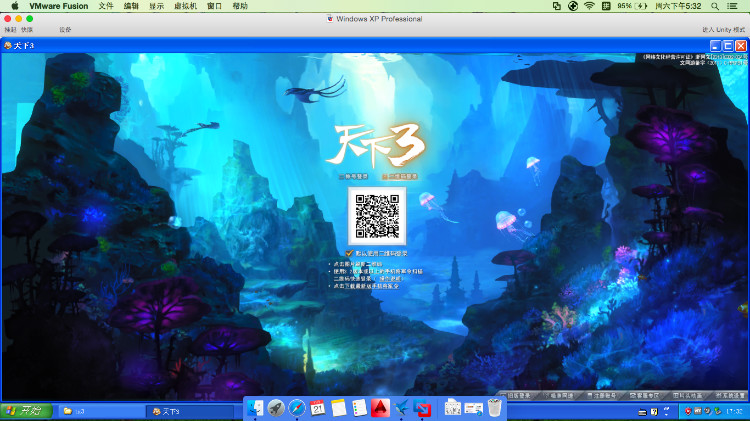The image size is (750, 421).
Task: Open Launchpad rocket icon in Dock
Action: [x=276, y=408]
